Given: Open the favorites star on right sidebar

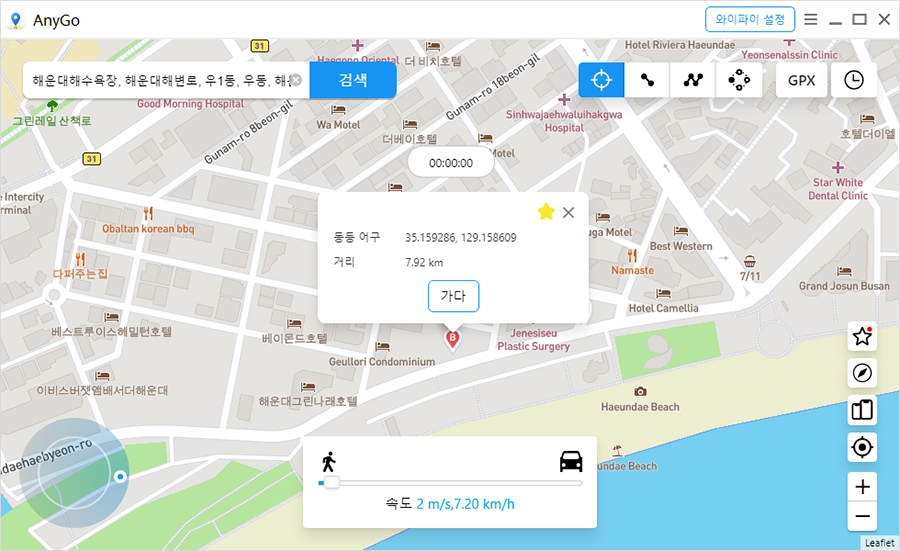Looking at the screenshot, I should (862, 337).
